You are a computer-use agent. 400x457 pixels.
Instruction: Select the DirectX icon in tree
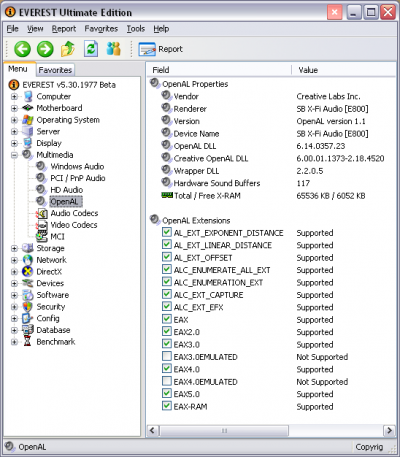pyautogui.click(x=27, y=272)
